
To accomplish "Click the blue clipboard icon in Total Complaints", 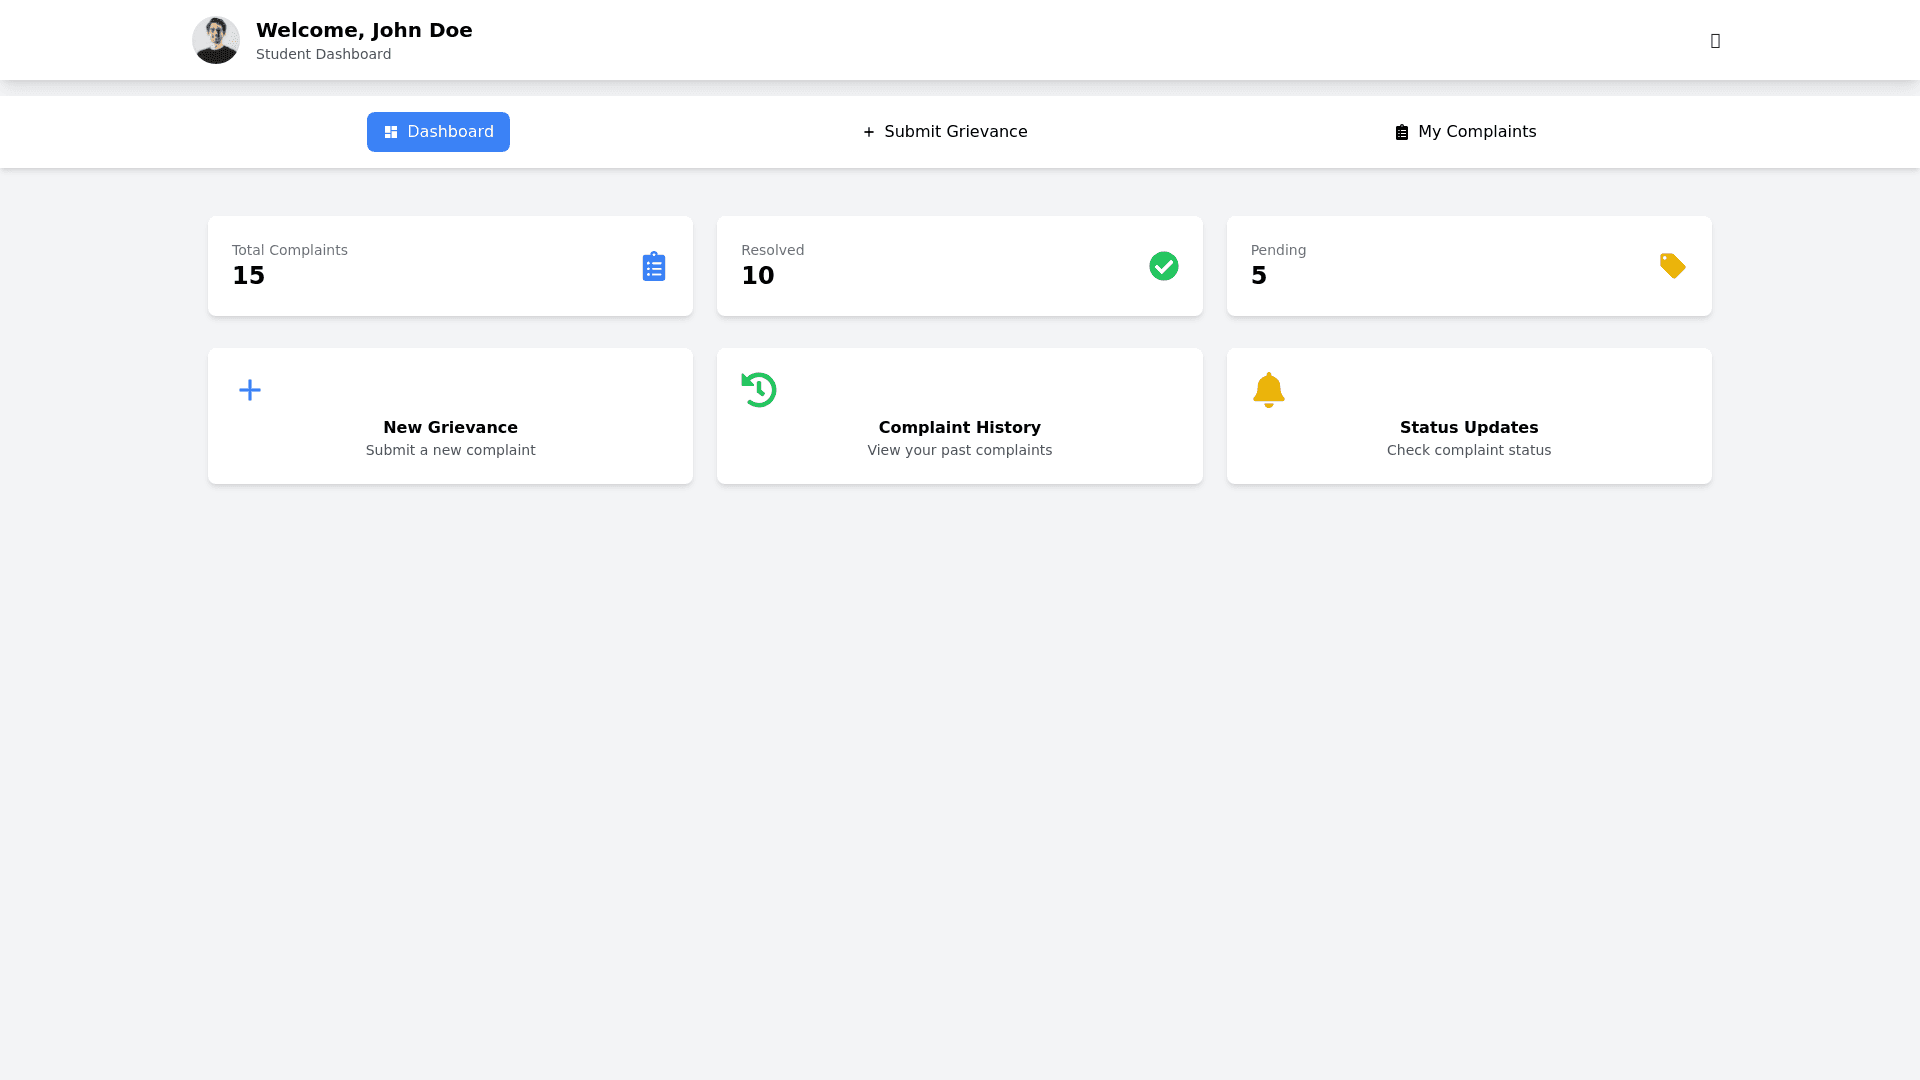I will coord(653,266).
